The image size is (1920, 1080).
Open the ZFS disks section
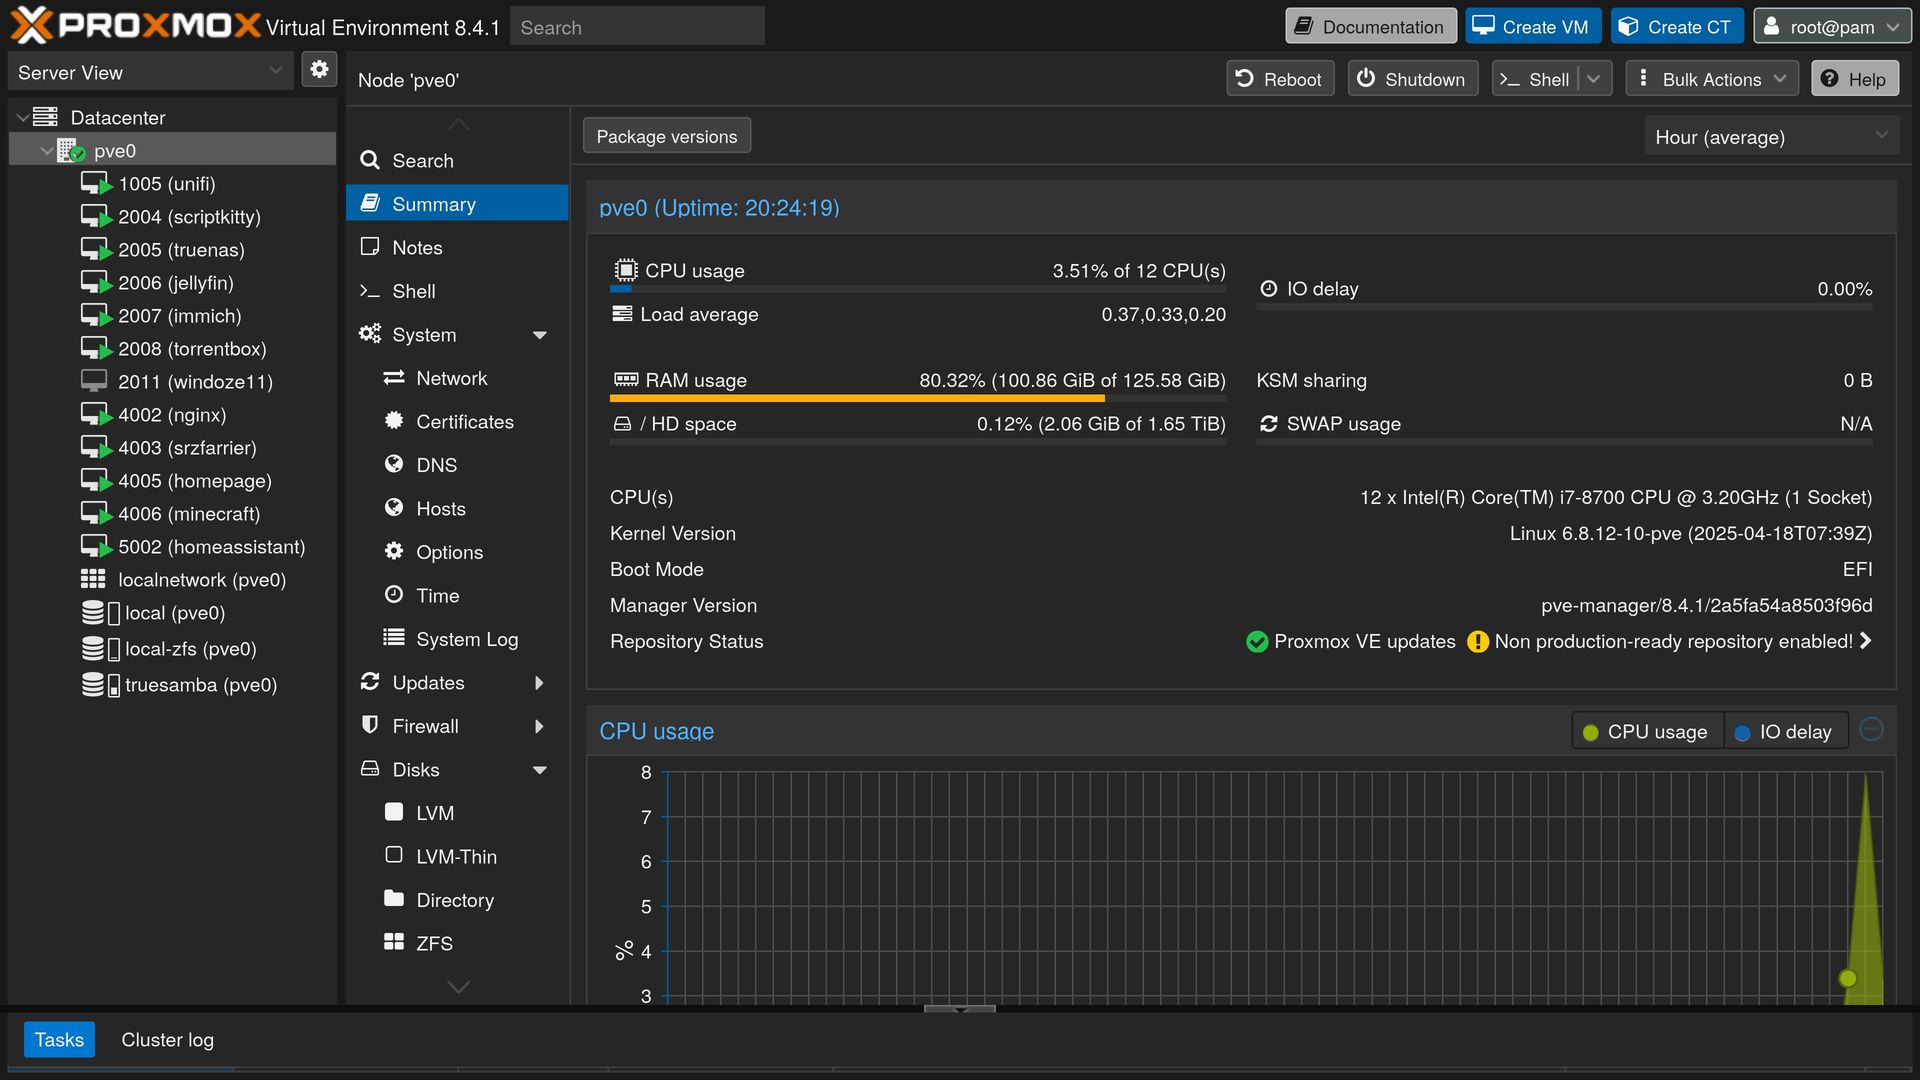point(434,943)
